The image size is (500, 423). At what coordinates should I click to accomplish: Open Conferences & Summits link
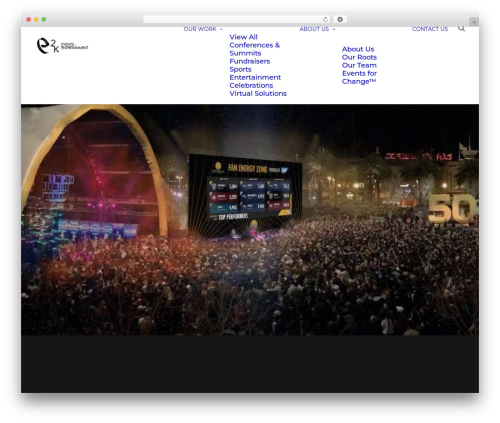(x=254, y=49)
